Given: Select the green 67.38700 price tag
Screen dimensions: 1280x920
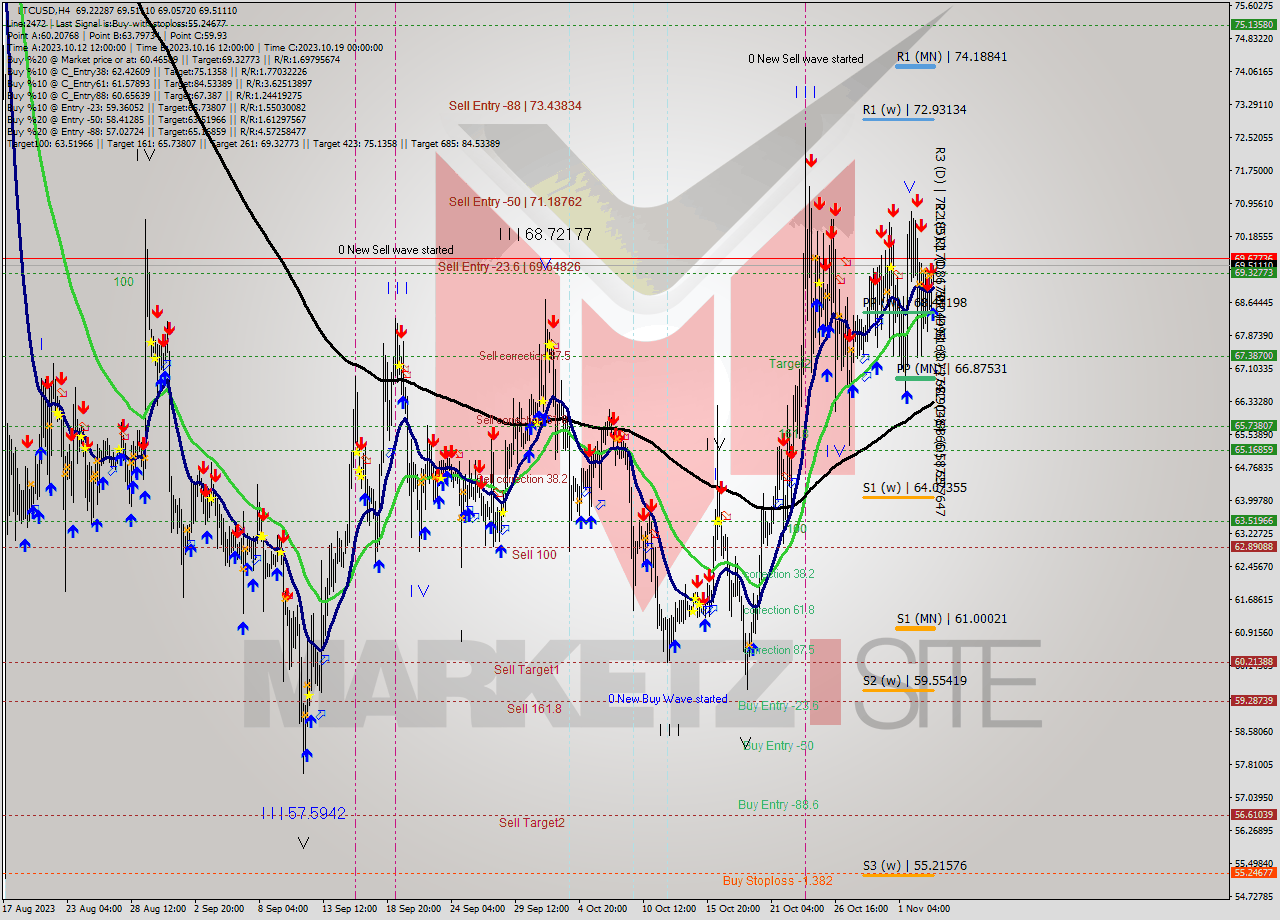Looking at the screenshot, I should [x=1253, y=355].
